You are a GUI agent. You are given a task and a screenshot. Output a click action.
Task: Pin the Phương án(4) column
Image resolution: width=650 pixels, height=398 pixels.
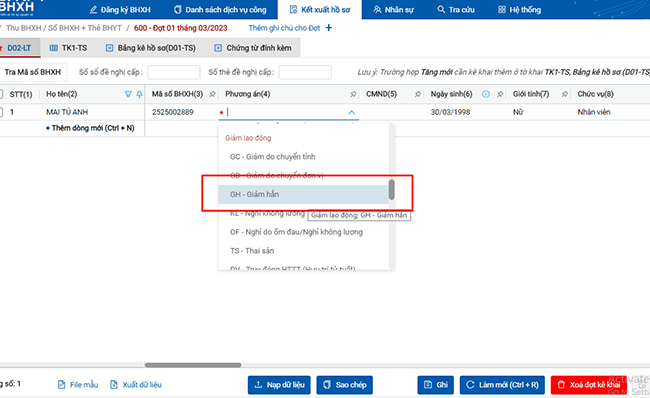353,95
